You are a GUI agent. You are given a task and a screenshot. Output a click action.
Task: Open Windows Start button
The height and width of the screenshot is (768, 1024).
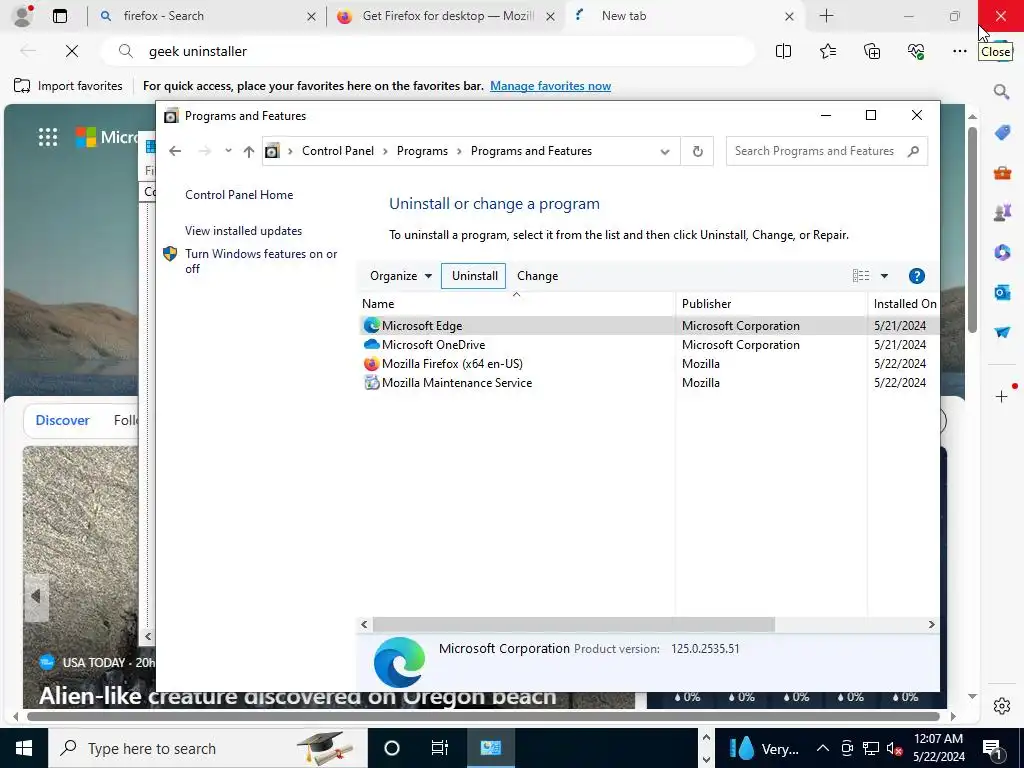(24, 748)
